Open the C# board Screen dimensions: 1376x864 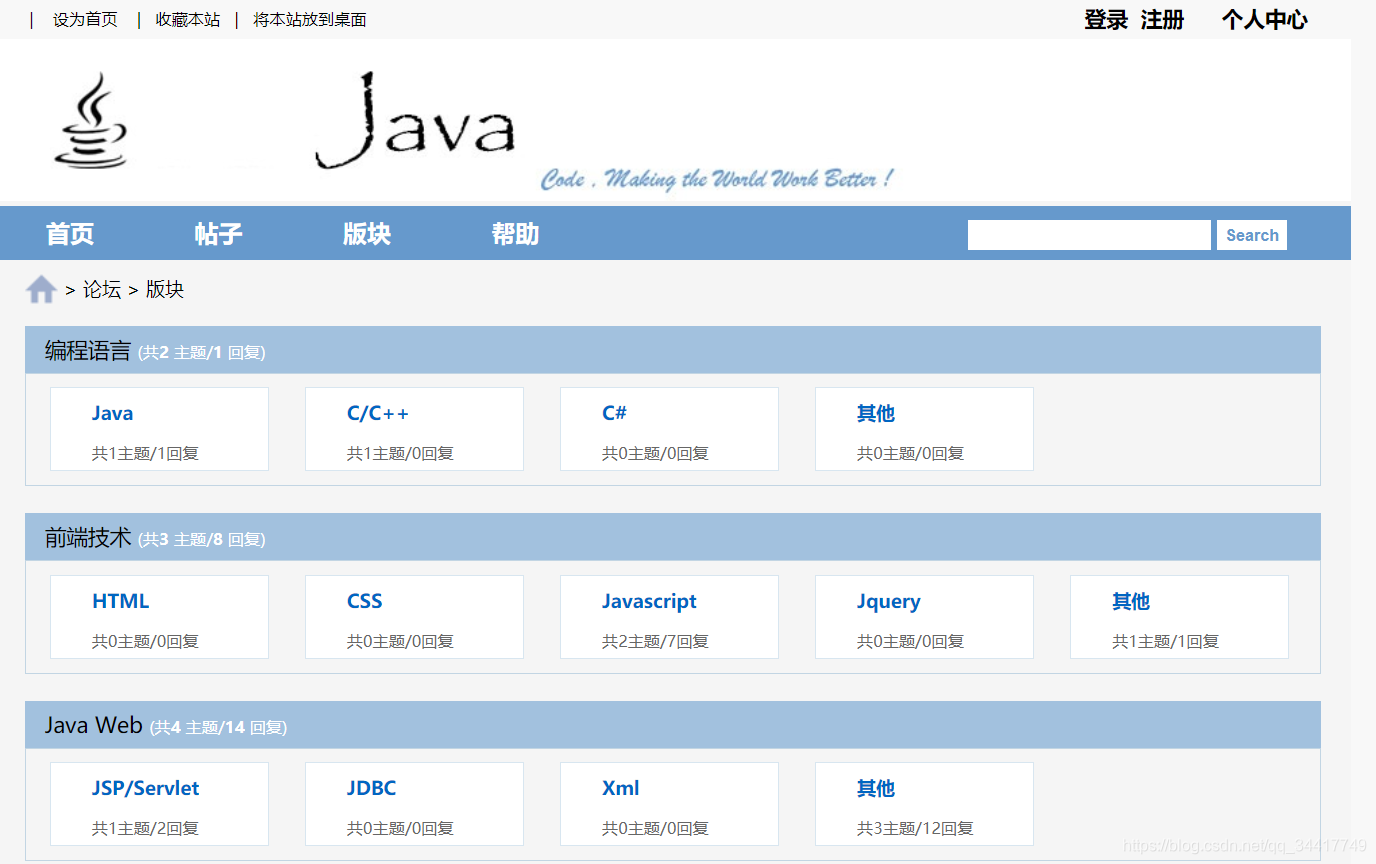614,413
